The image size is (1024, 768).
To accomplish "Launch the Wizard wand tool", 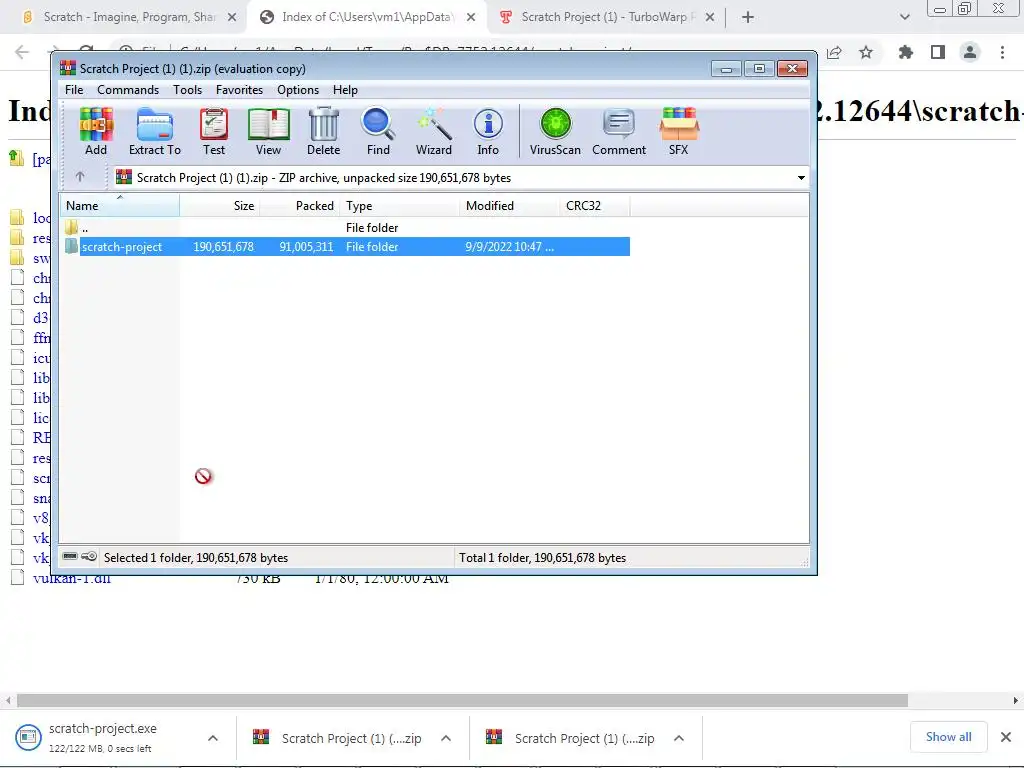I will coord(434,131).
